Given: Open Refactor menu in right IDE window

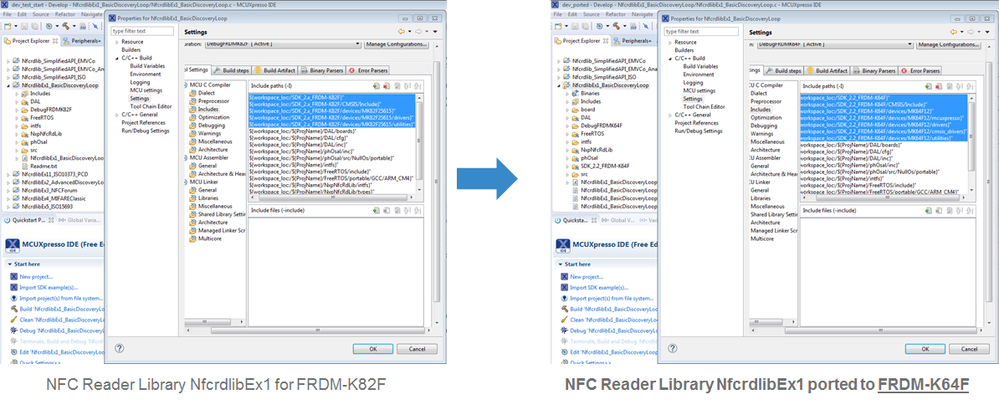Looking at the screenshot, I should [x=616, y=13].
